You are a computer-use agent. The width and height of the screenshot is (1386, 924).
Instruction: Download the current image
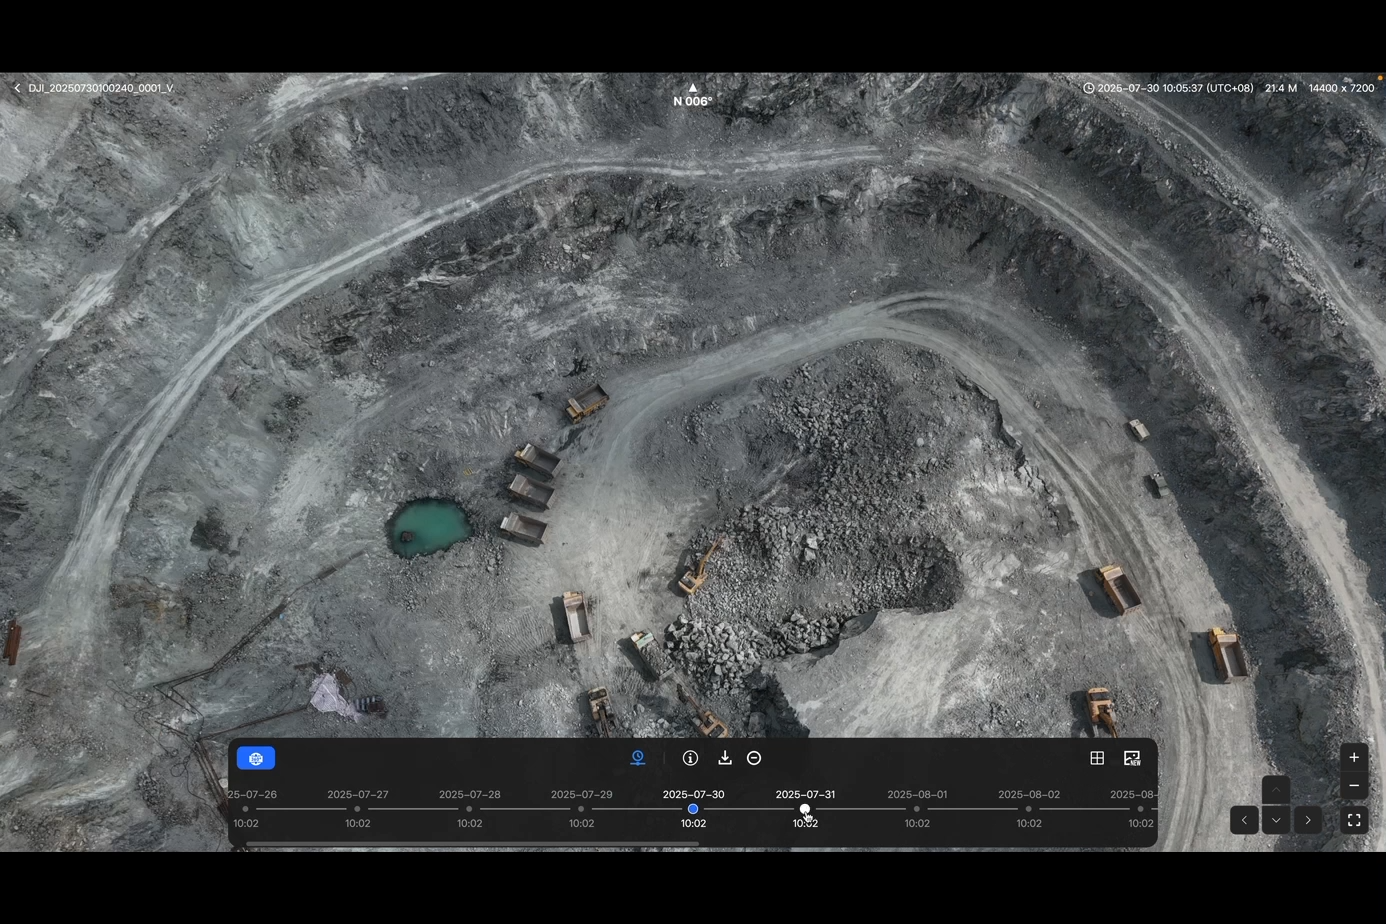725,758
